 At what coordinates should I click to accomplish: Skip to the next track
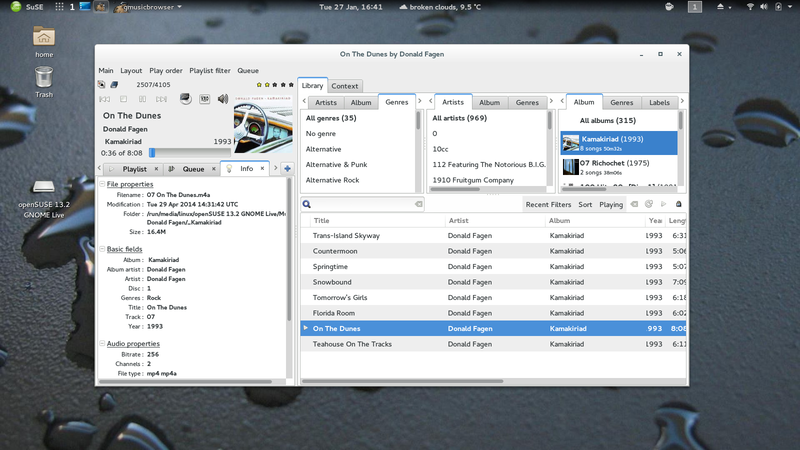[x=161, y=99]
